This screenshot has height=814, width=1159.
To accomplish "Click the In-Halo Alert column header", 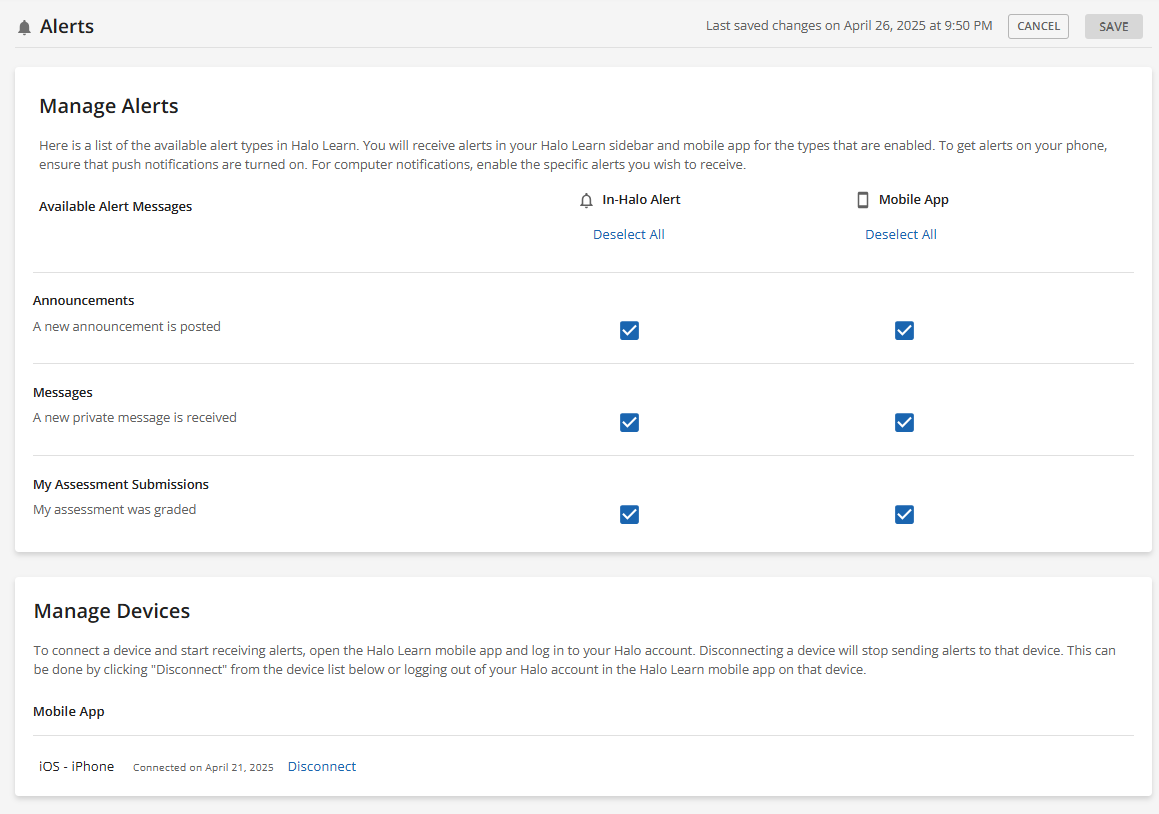I will [x=641, y=200].
